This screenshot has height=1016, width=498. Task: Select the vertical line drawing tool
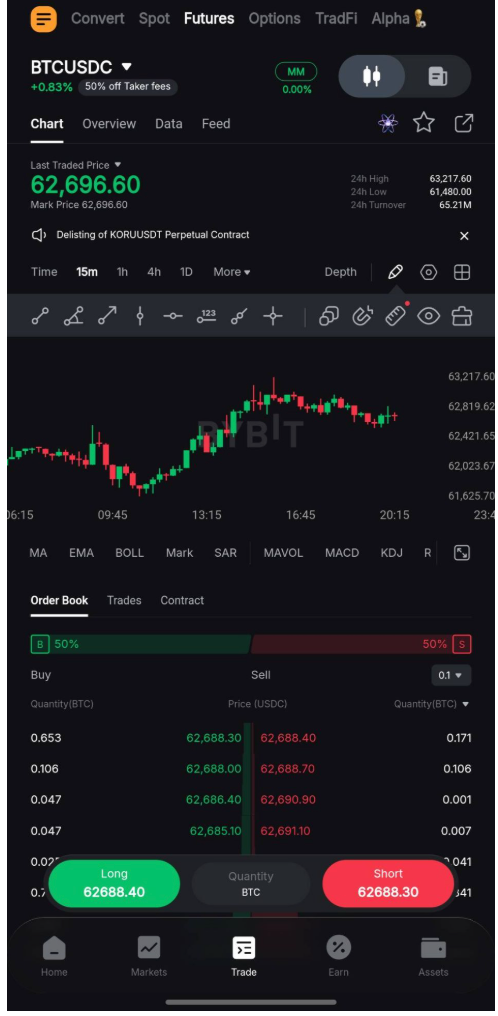140,316
